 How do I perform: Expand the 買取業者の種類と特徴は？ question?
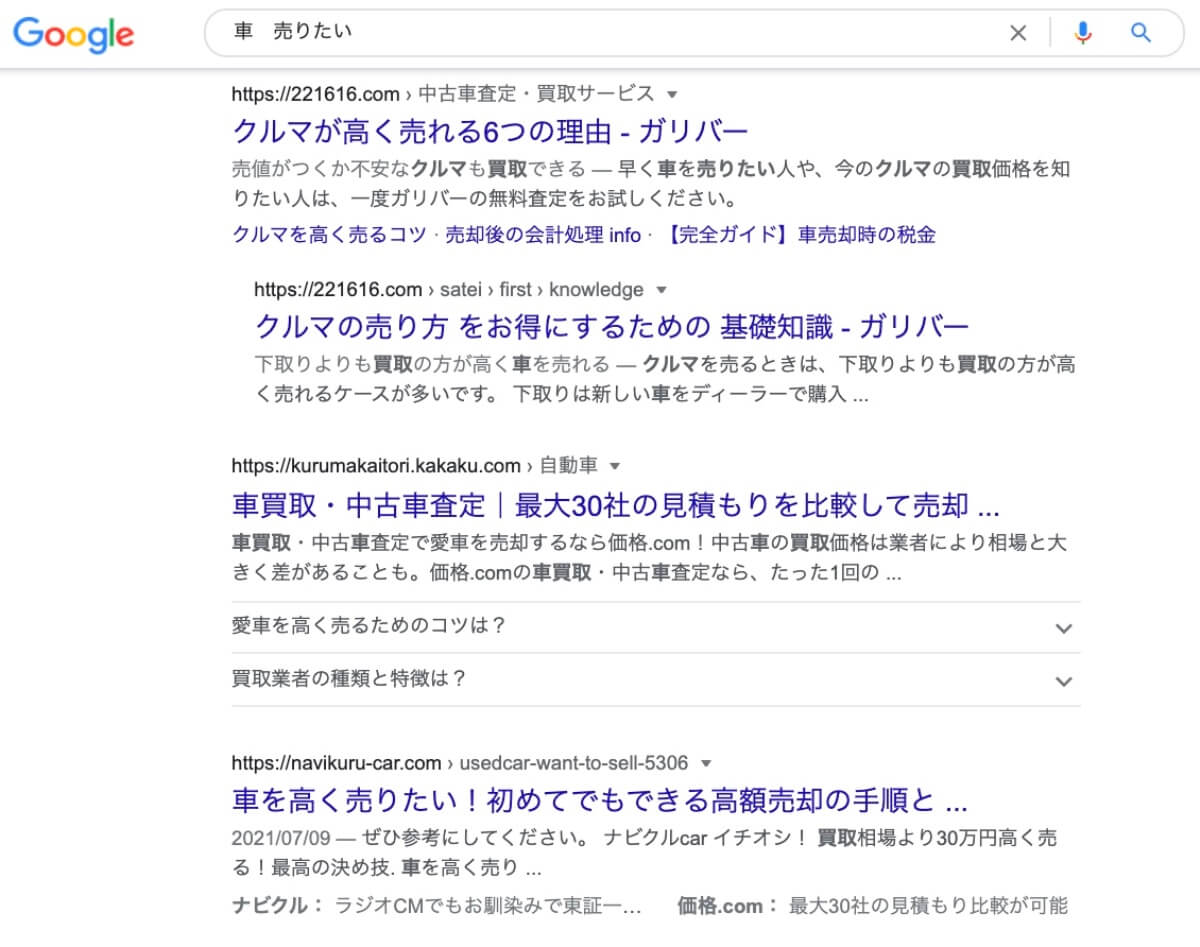click(656, 680)
